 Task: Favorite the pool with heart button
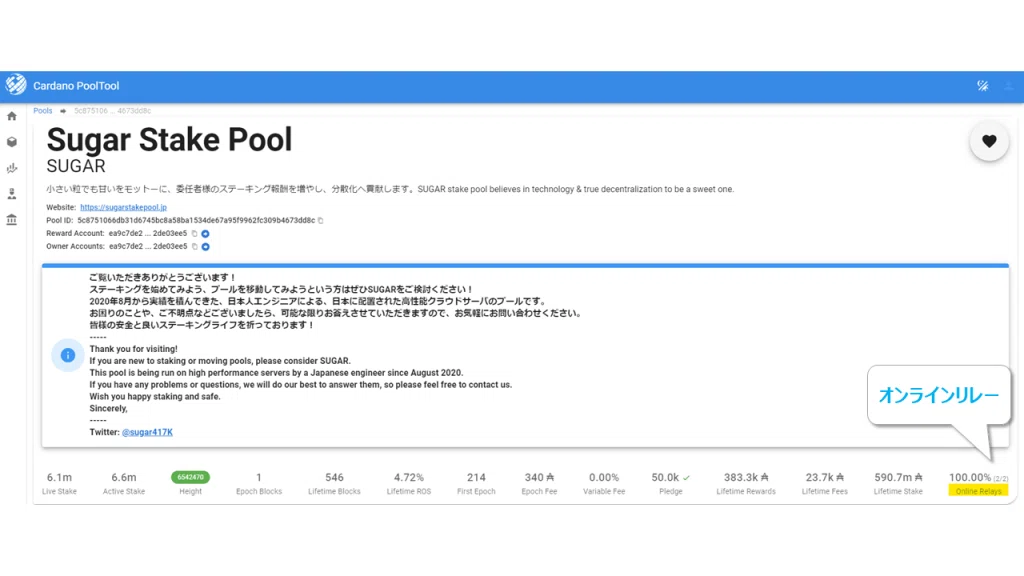point(989,141)
